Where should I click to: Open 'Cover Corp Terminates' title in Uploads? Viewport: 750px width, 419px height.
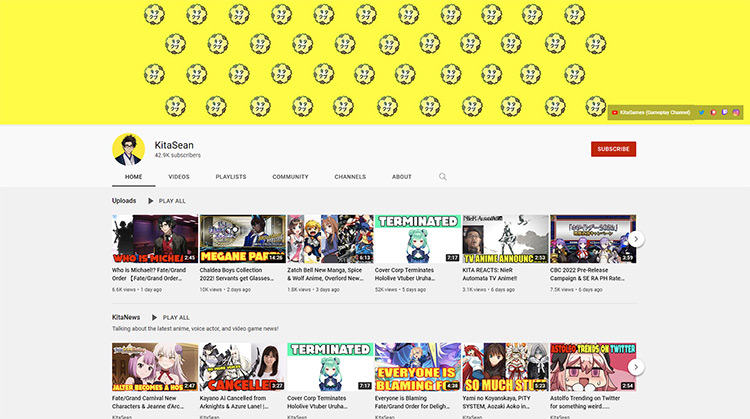pos(405,274)
